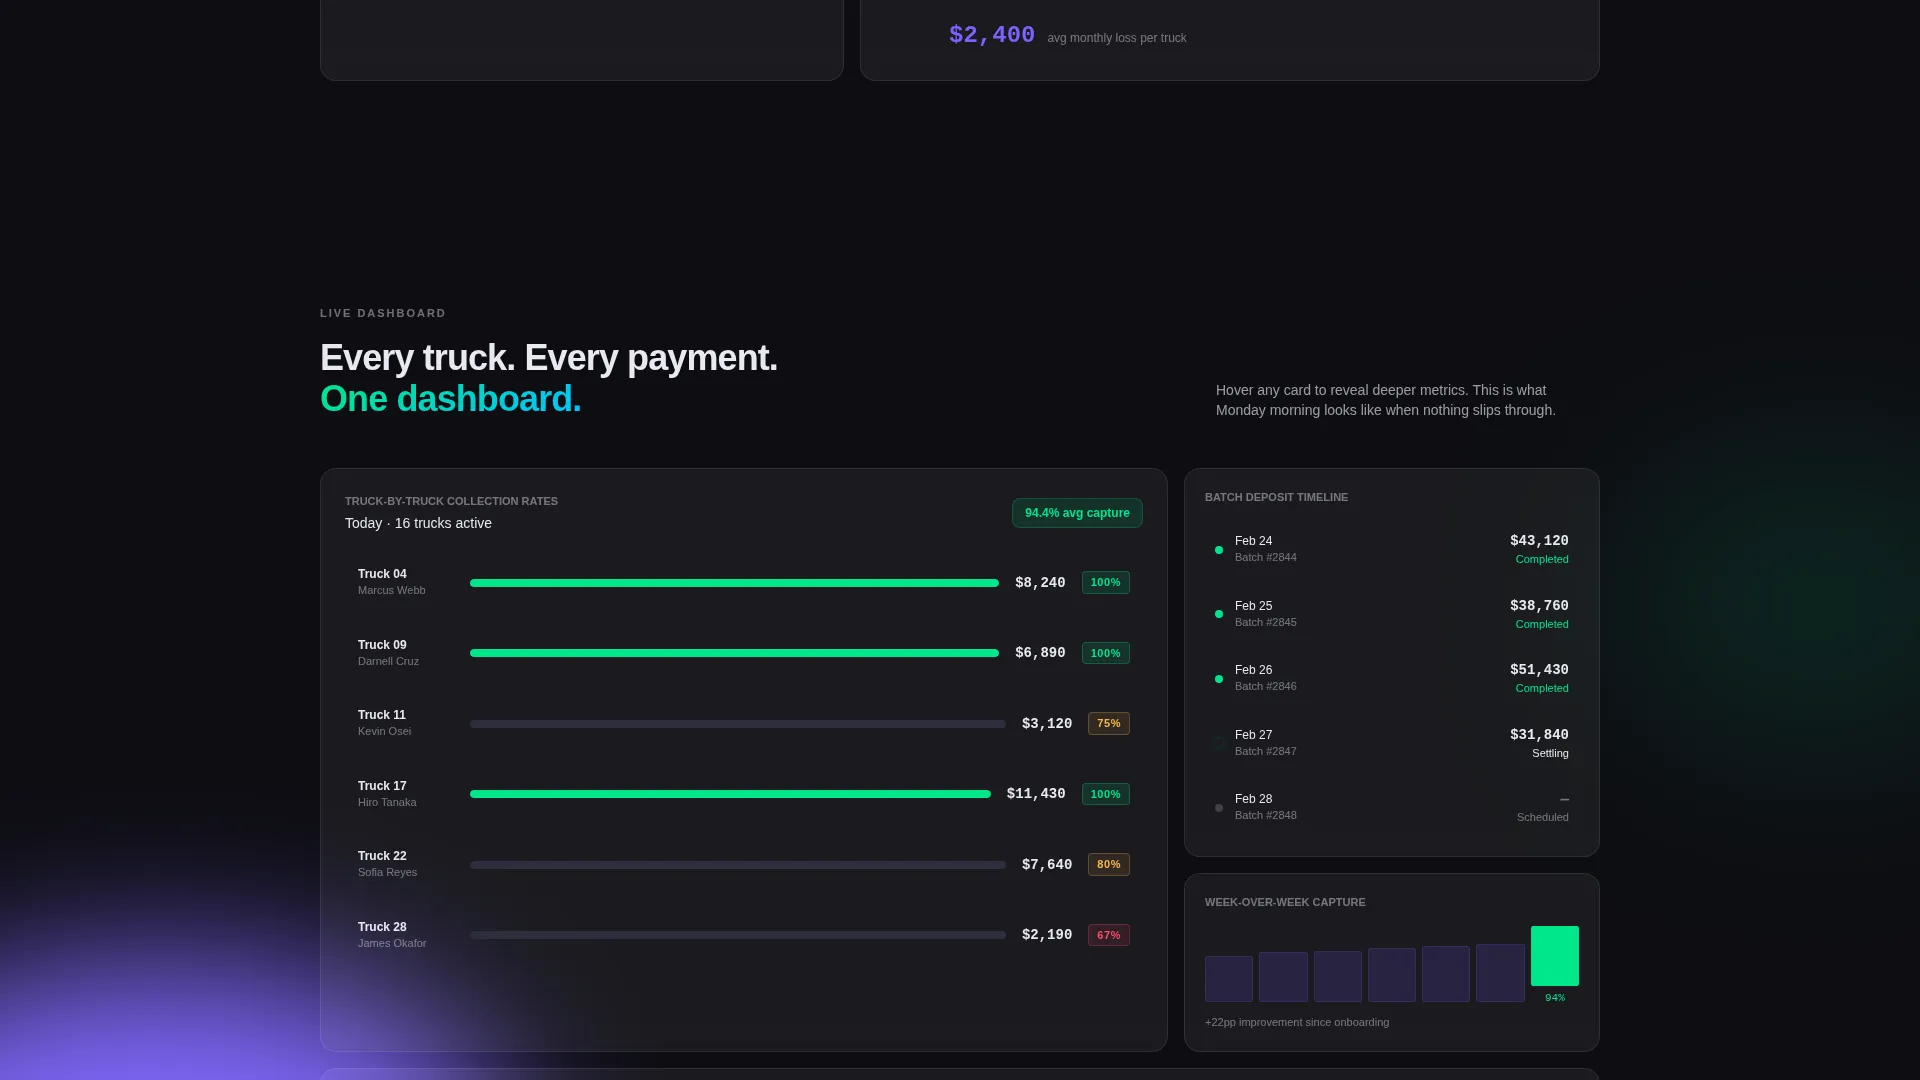Image resolution: width=1920 pixels, height=1080 pixels.
Task: Click Truck 04 collection progress bar
Action: [x=734, y=583]
